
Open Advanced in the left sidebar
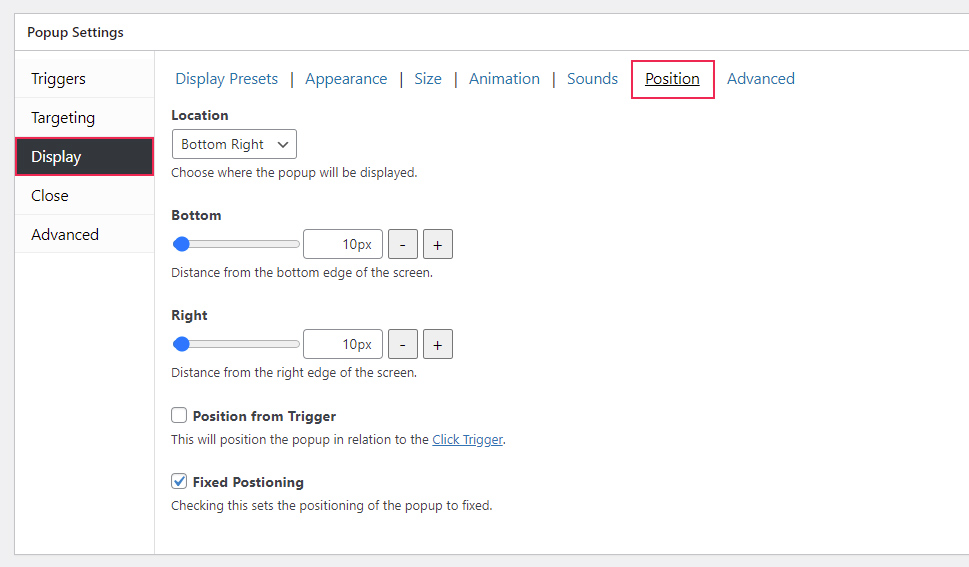pos(65,235)
